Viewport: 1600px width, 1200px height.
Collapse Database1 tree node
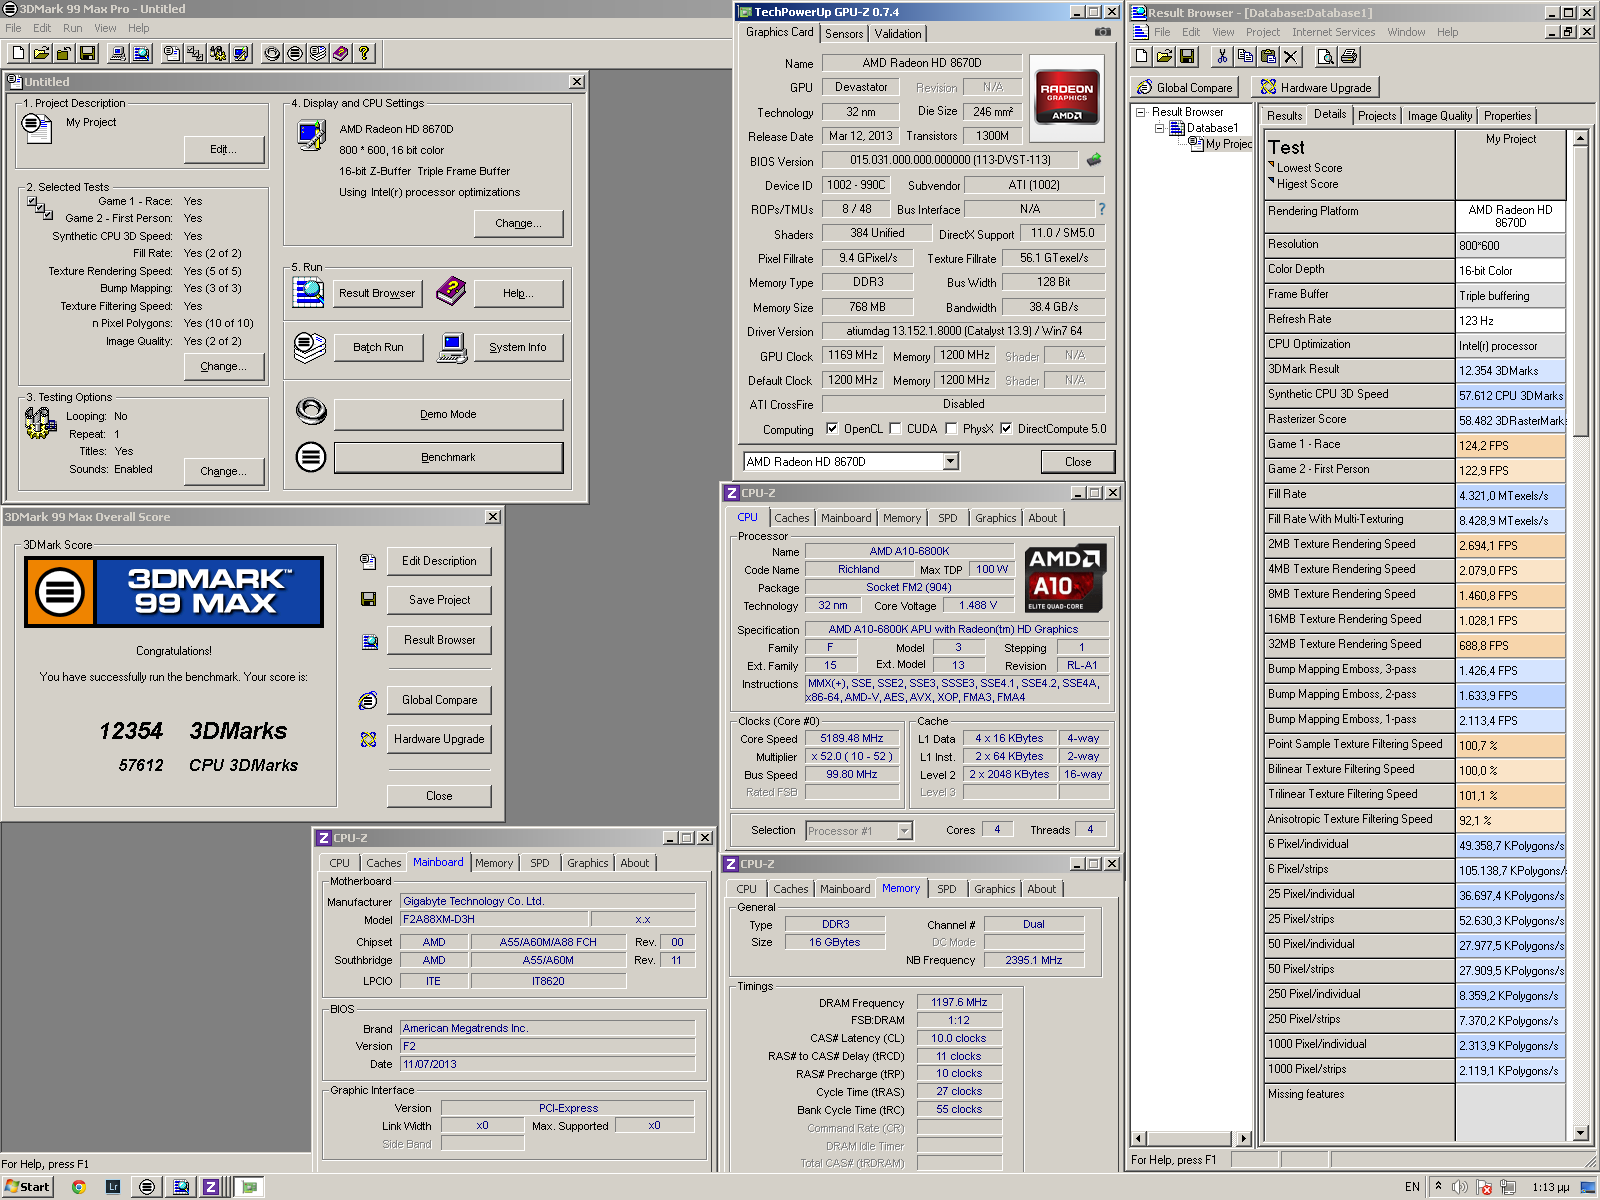(1159, 128)
